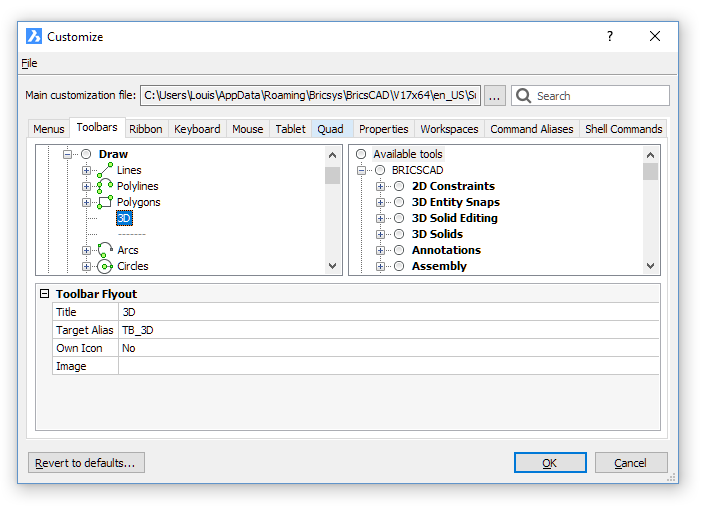Switch to the Workspaces tab
705x509 pixels.
(x=449, y=129)
